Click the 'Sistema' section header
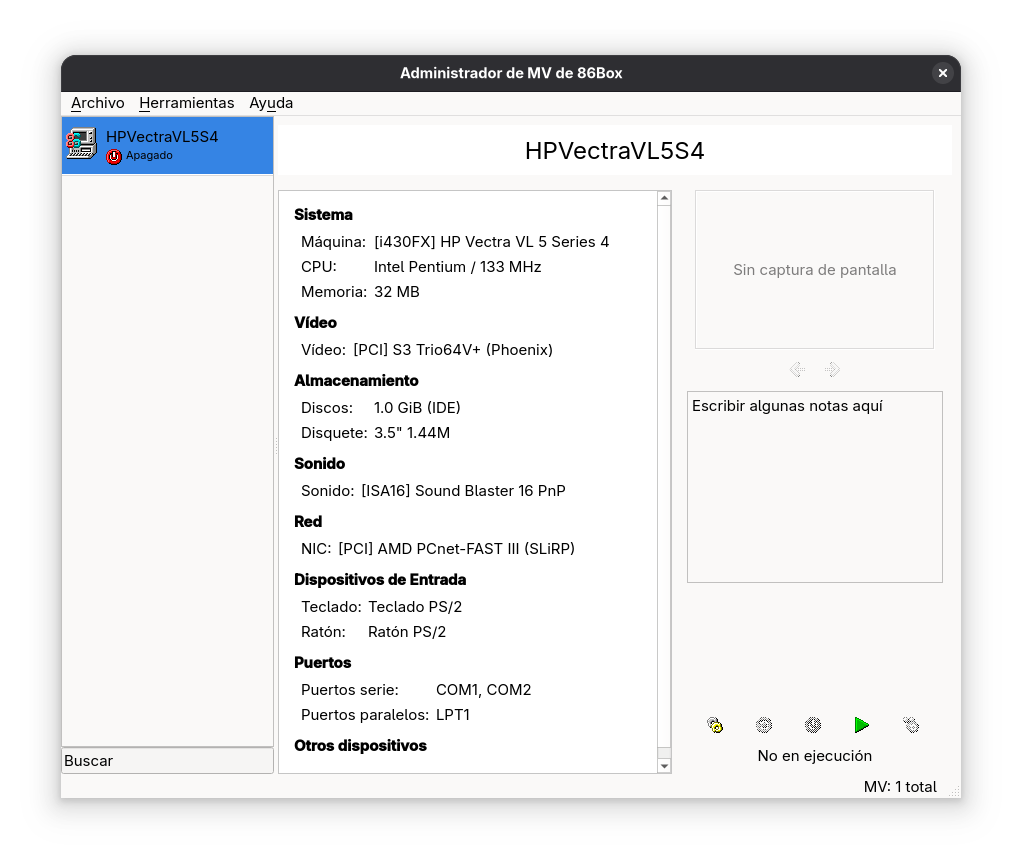 tap(323, 214)
